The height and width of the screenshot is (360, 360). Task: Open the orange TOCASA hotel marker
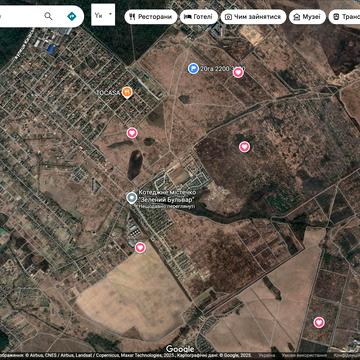click(x=127, y=92)
